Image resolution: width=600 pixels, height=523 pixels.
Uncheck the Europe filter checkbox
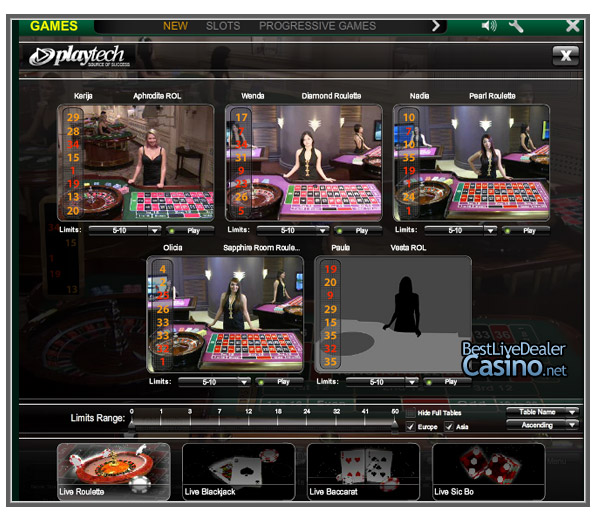pos(411,426)
